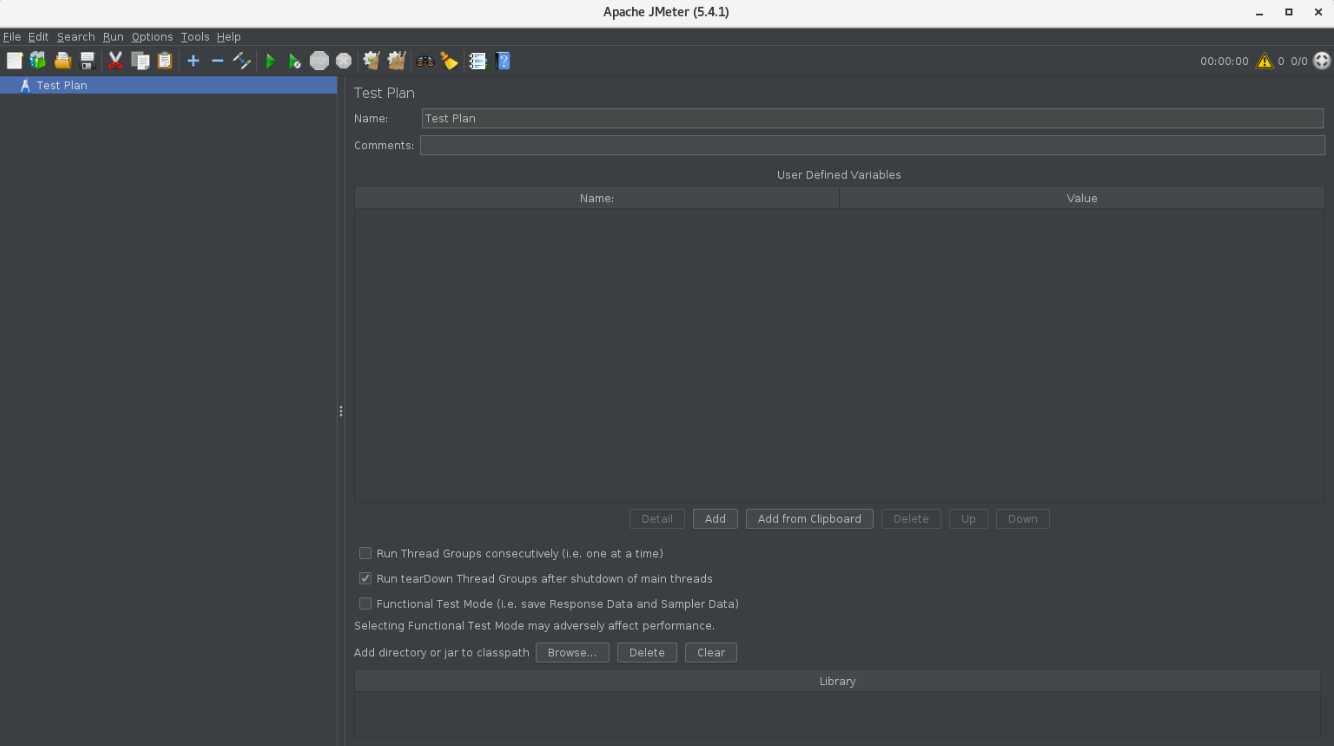Viewport: 1334px width, 746px height.
Task: Click the Clear classpath button
Action: click(x=711, y=652)
